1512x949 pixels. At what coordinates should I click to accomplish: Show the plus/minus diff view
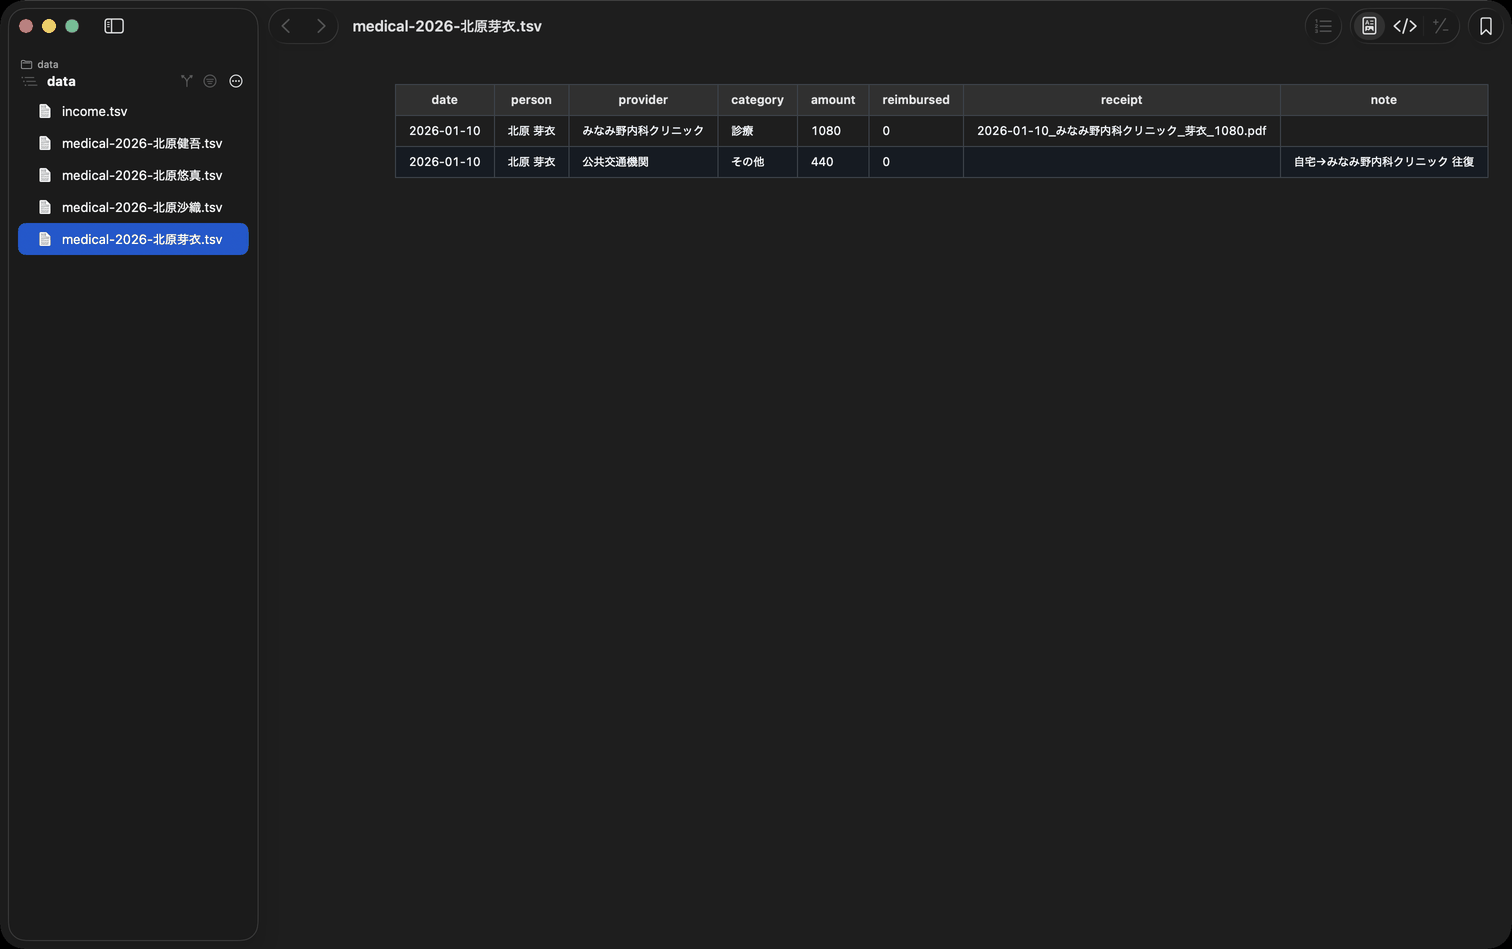click(x=1441, y=26)
